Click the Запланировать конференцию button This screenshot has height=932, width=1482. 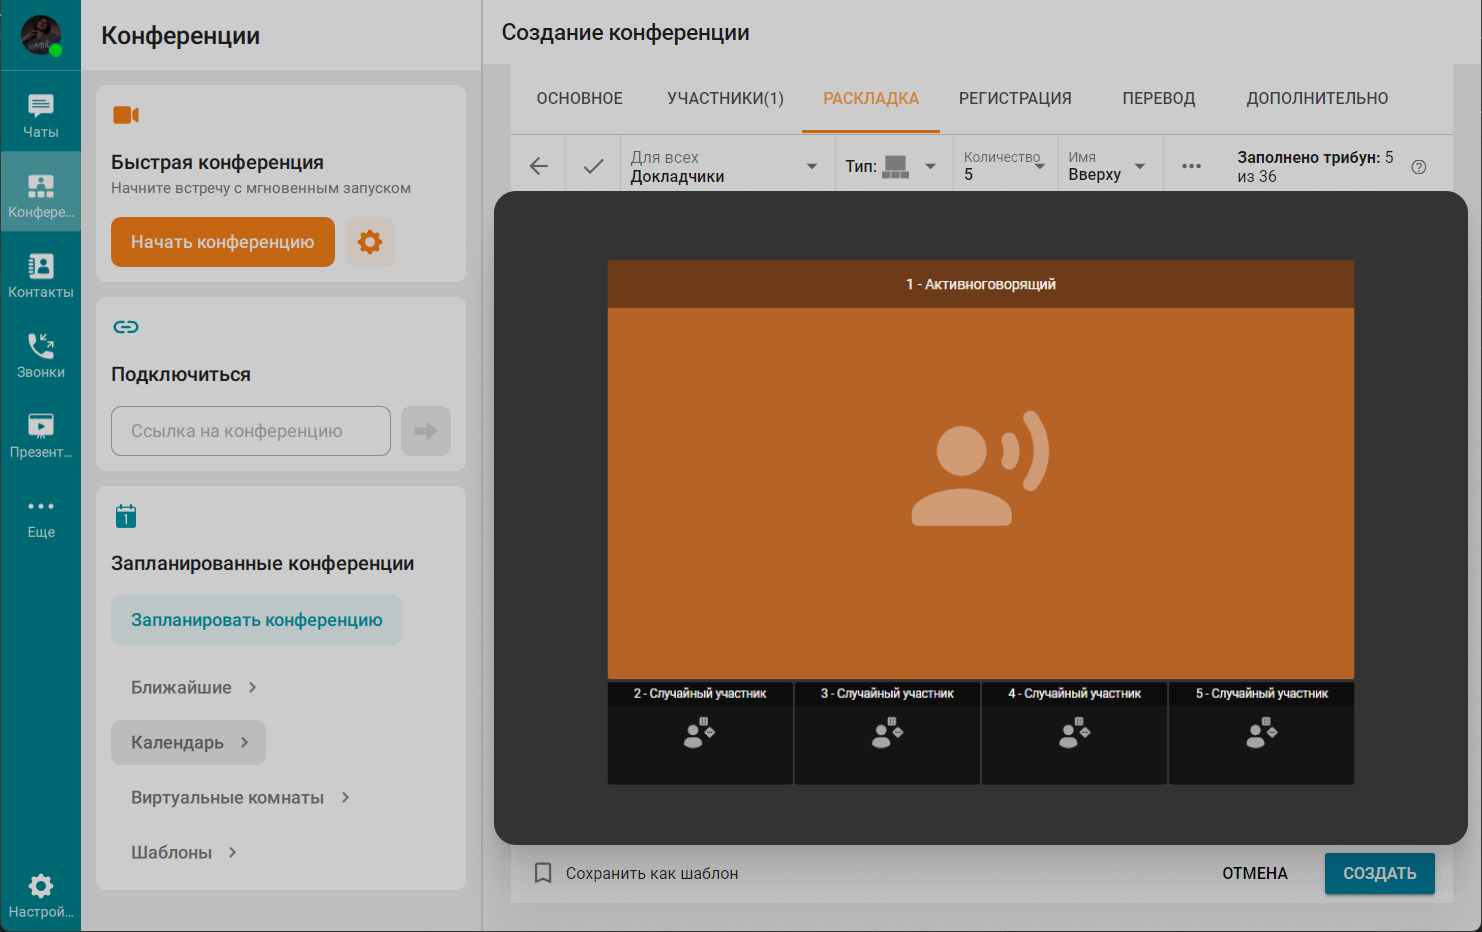[x=257, y=620]
